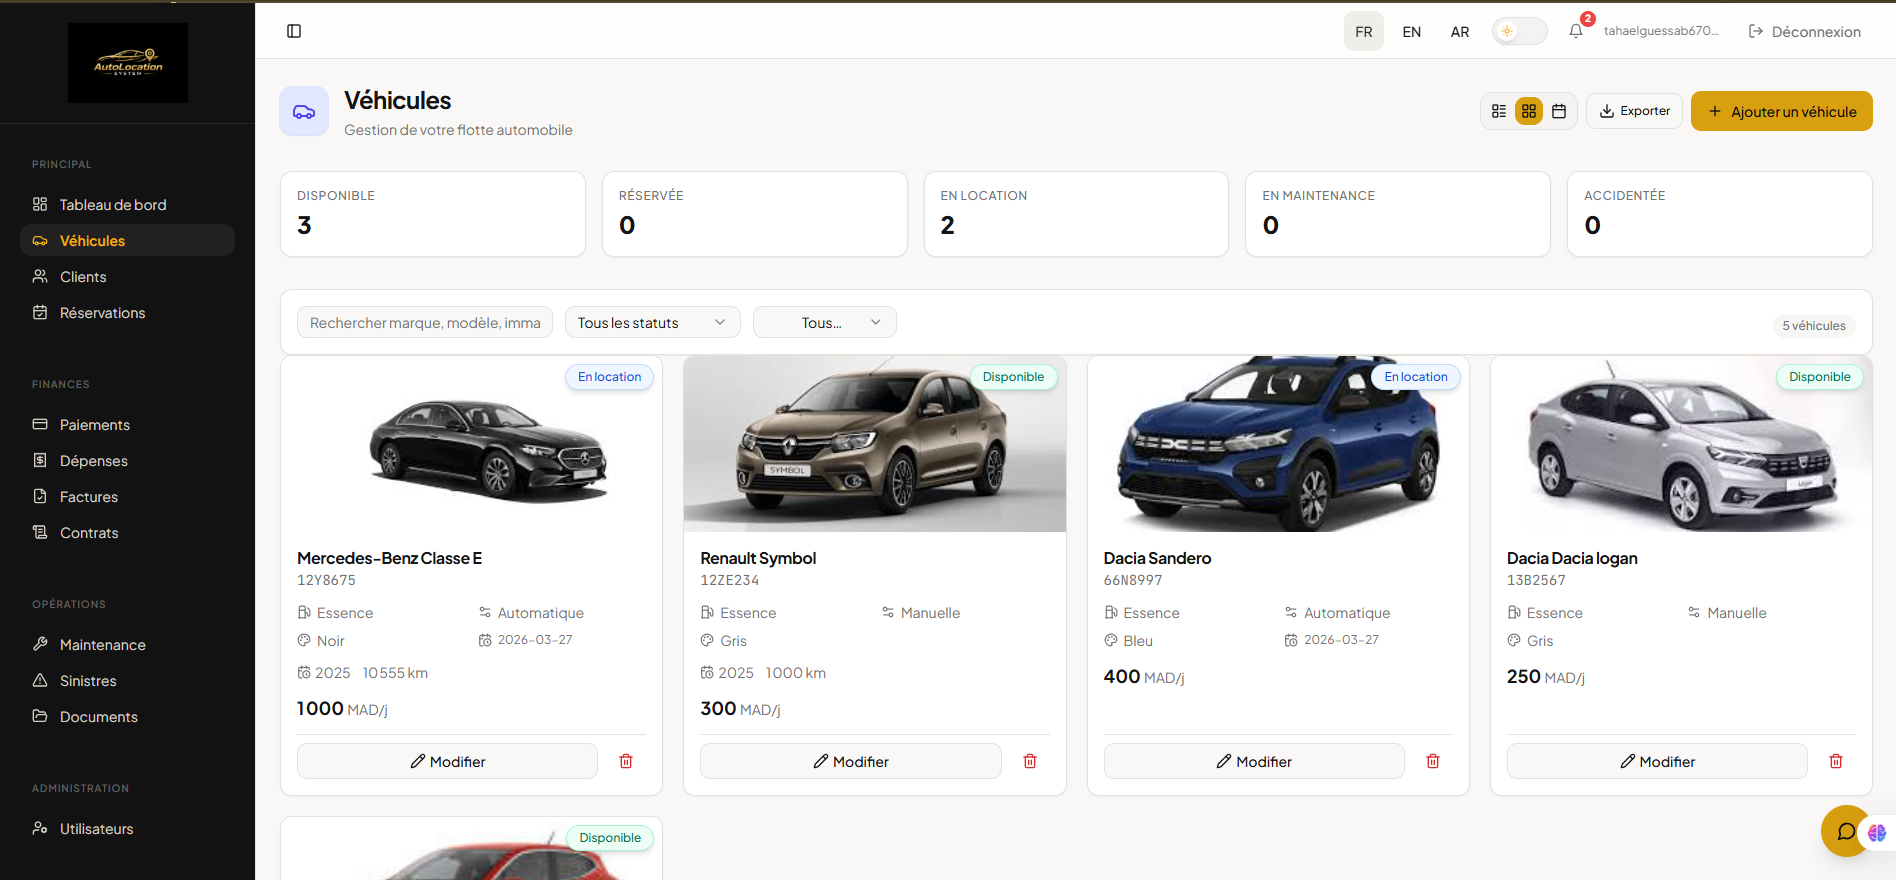Click the AutoLocation logo

(128, 63)
